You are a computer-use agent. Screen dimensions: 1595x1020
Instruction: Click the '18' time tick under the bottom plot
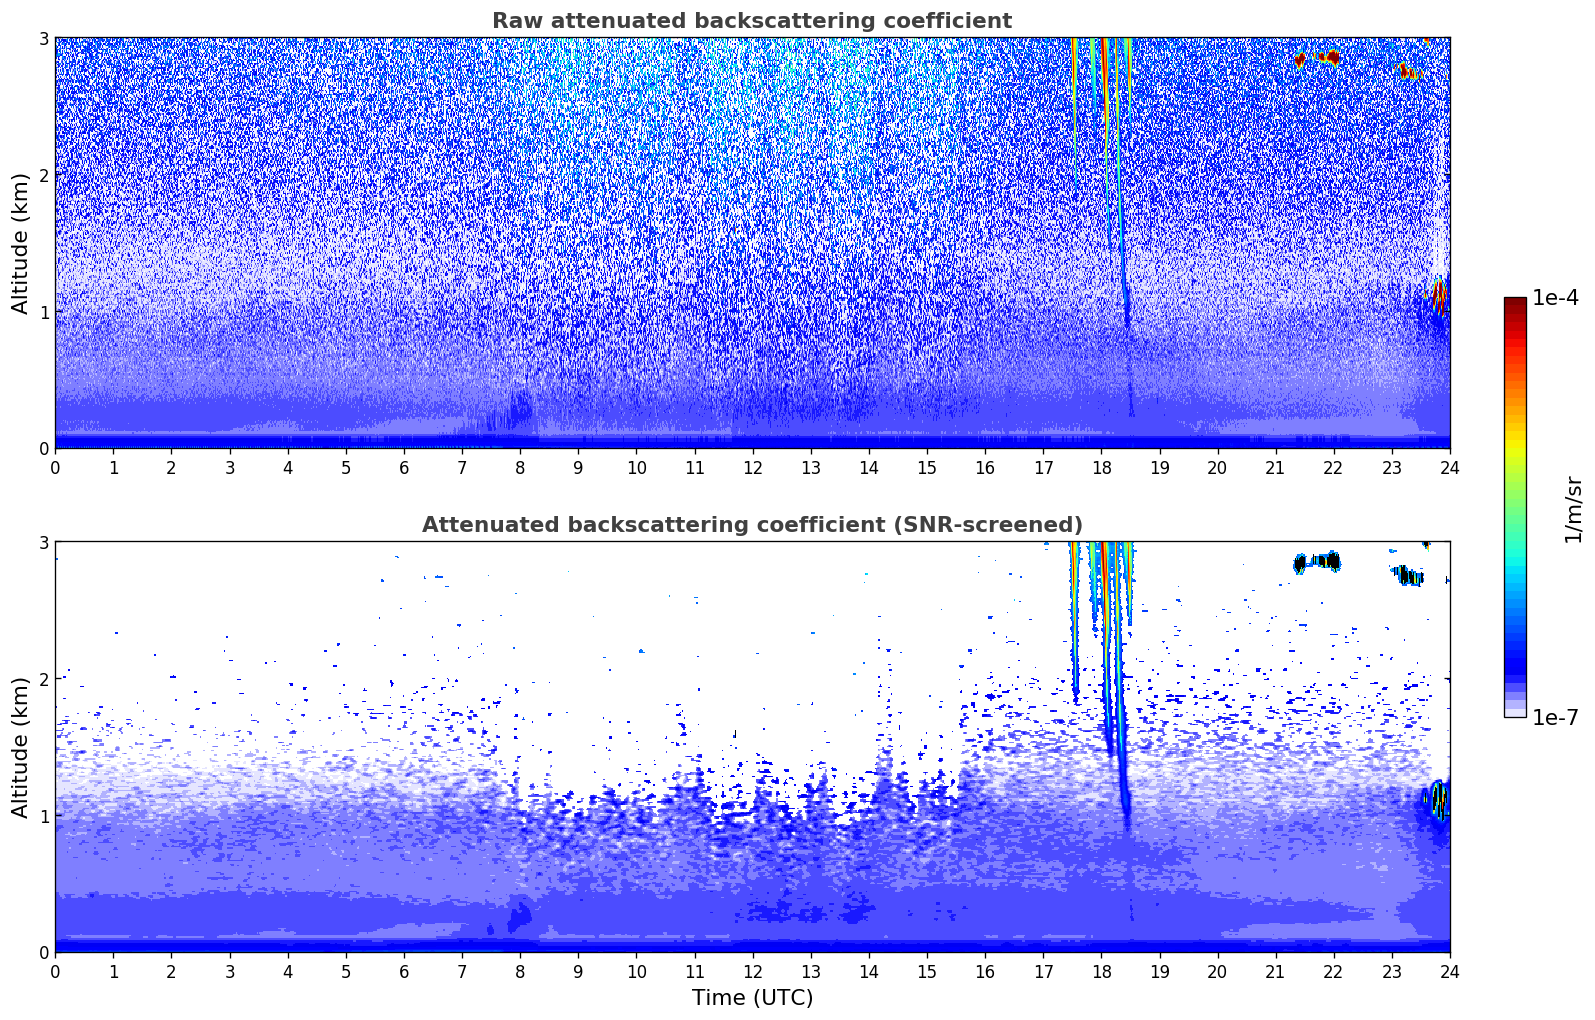pyautogui.click(x=1101, y=971)
